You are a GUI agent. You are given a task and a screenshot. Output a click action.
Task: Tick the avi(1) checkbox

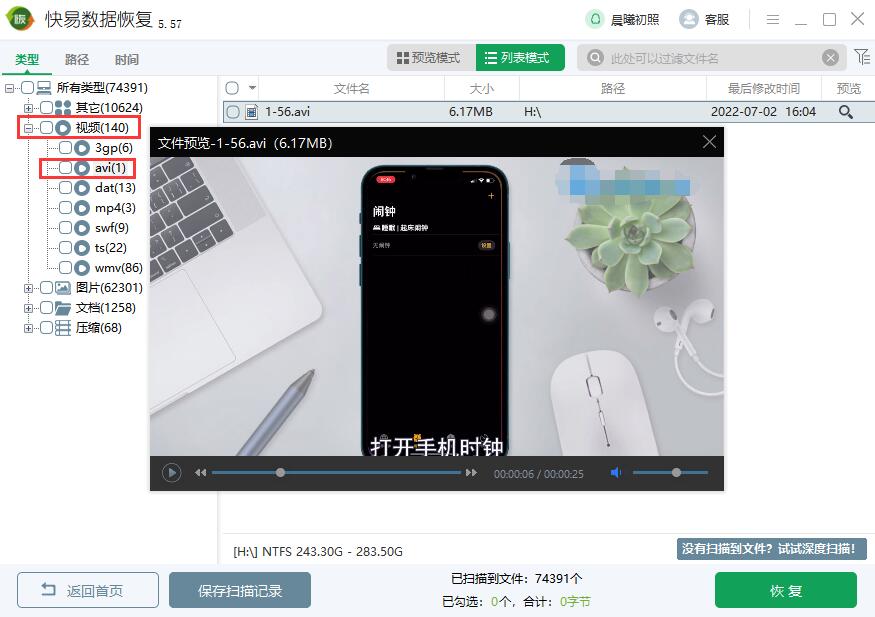click(x=65, y=167)
